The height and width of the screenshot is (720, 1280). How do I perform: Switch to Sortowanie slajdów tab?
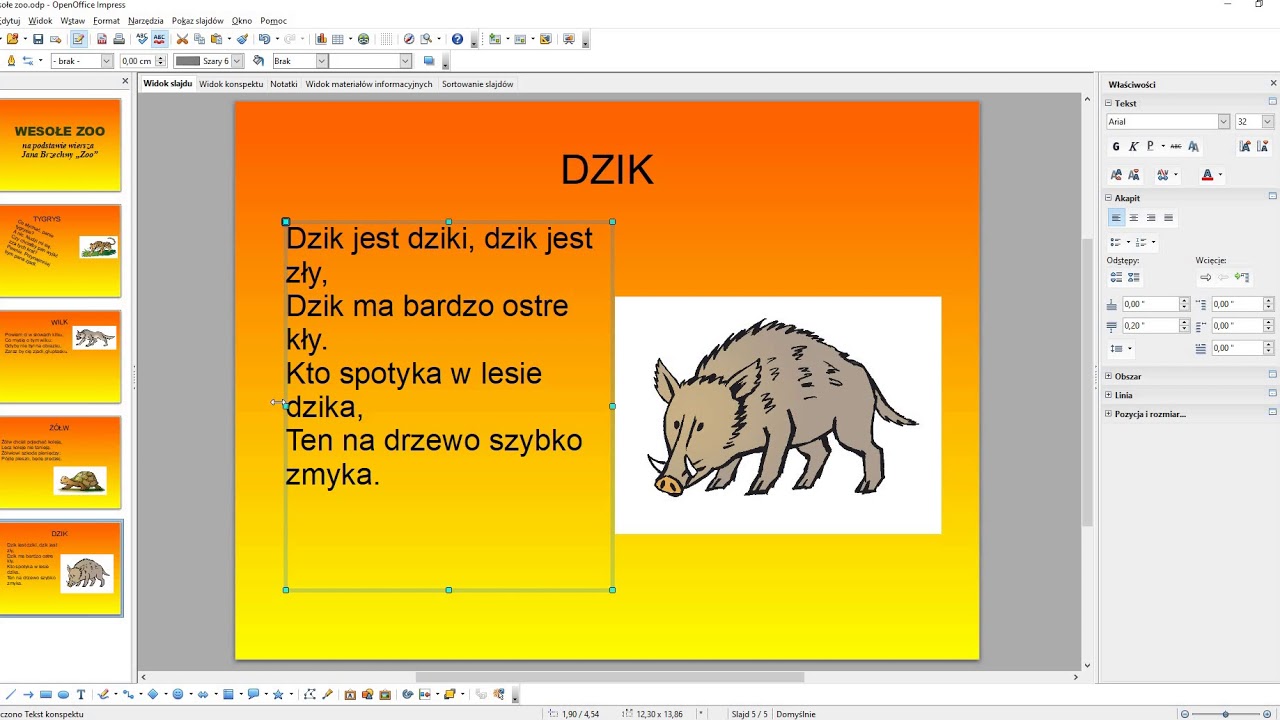478,84
